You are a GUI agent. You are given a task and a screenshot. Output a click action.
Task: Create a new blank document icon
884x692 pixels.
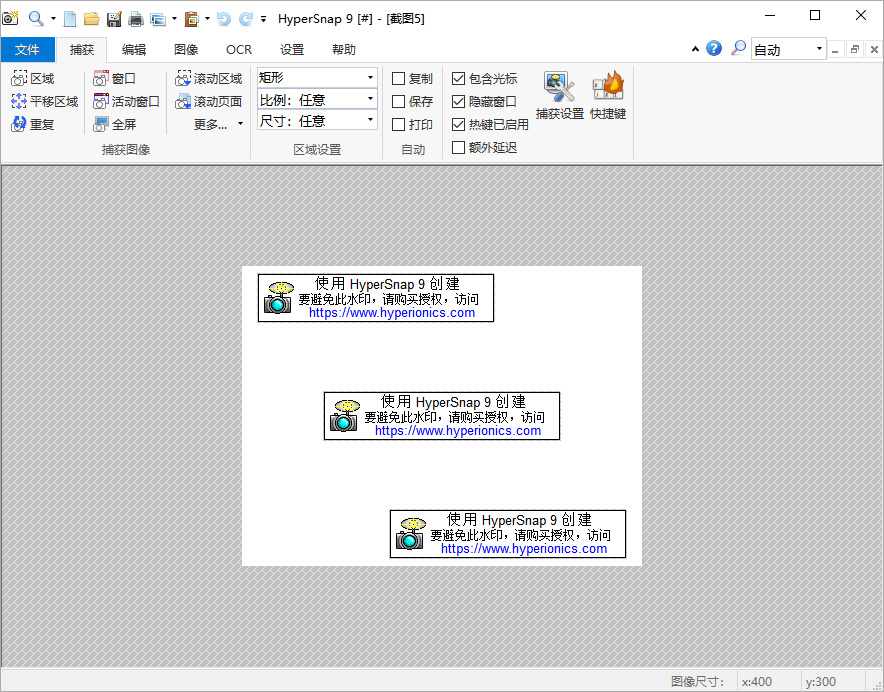[x=70, y=19]
